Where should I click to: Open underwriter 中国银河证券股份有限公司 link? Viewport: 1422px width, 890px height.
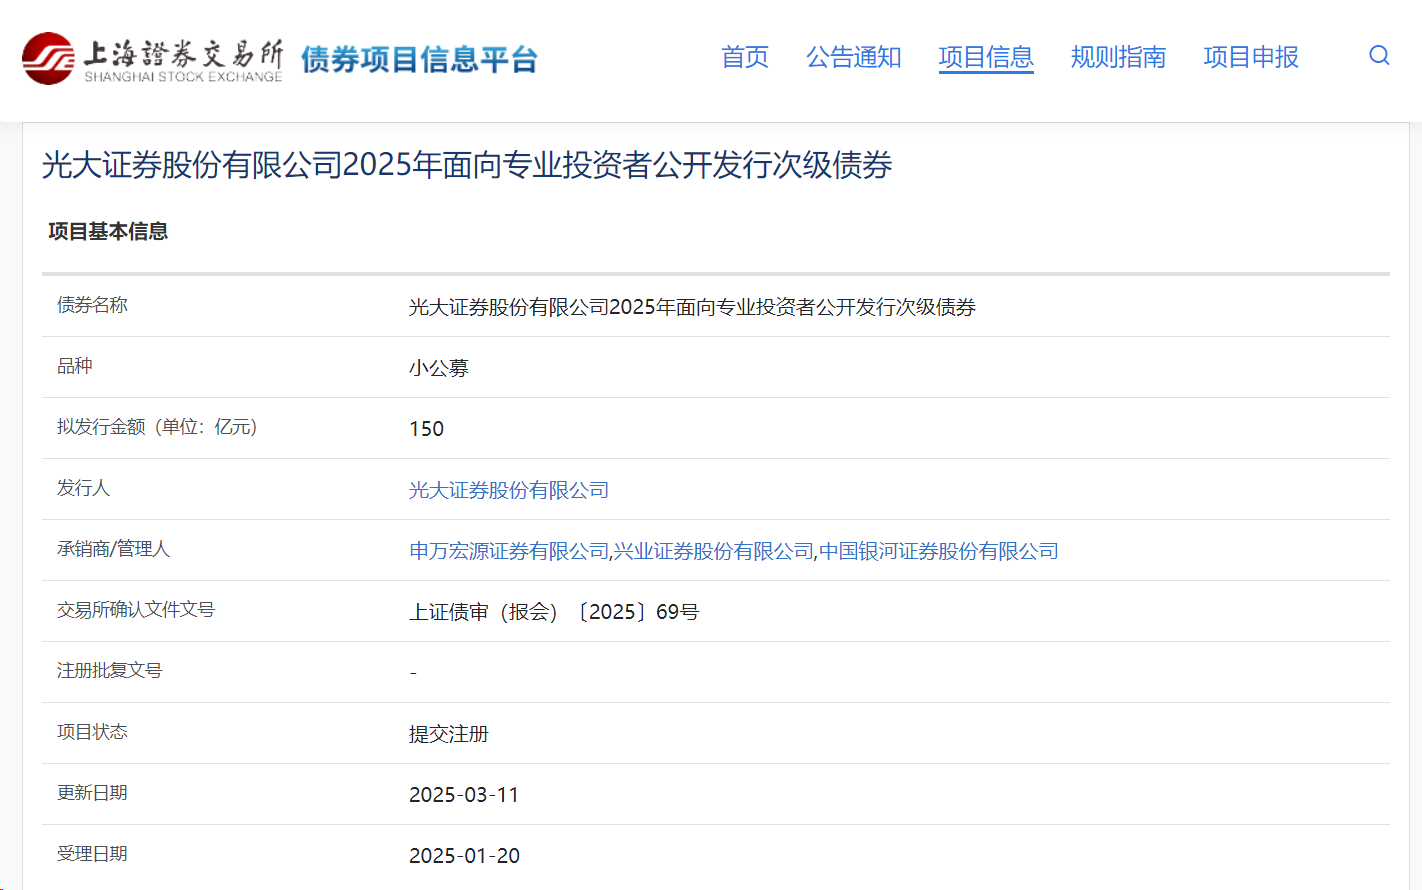(x=939, y=551)
